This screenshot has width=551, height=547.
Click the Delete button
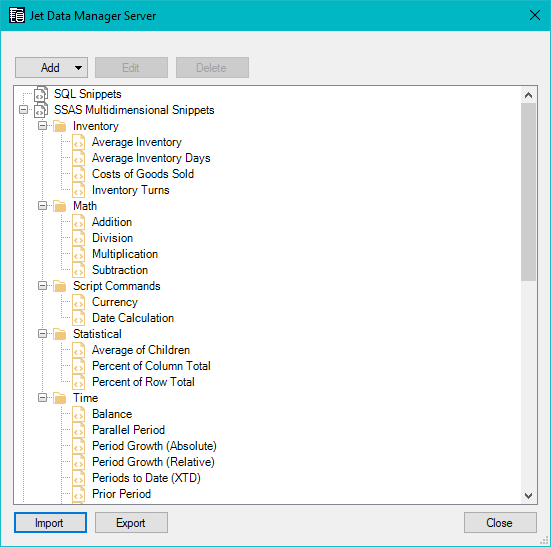pos(212,67)
